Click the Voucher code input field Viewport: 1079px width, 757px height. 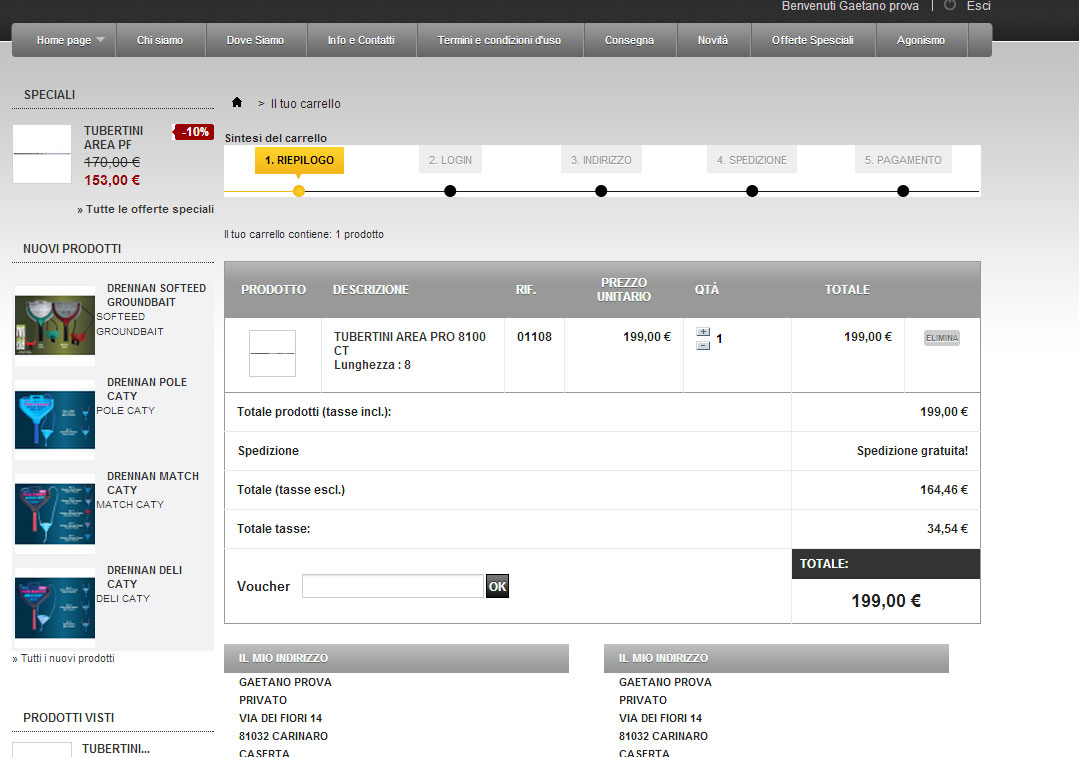393,586
